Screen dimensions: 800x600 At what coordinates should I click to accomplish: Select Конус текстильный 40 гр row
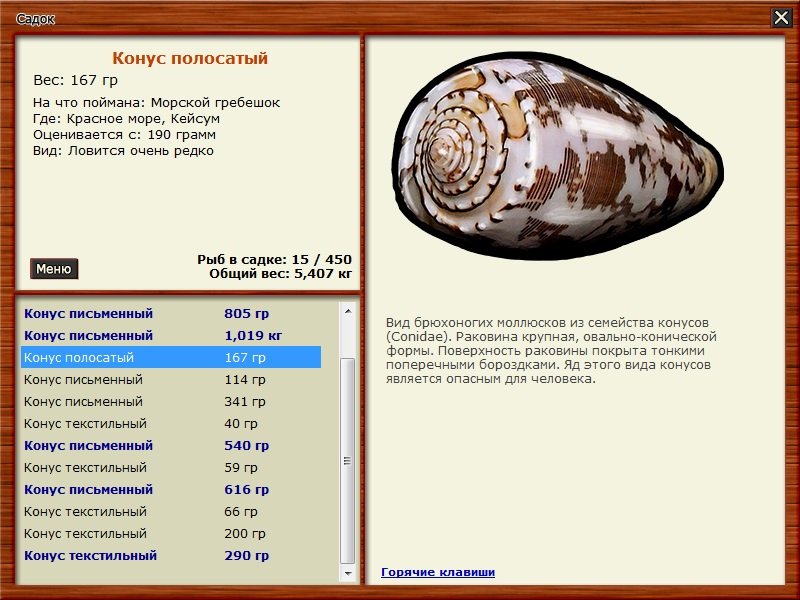coord(171,423)
